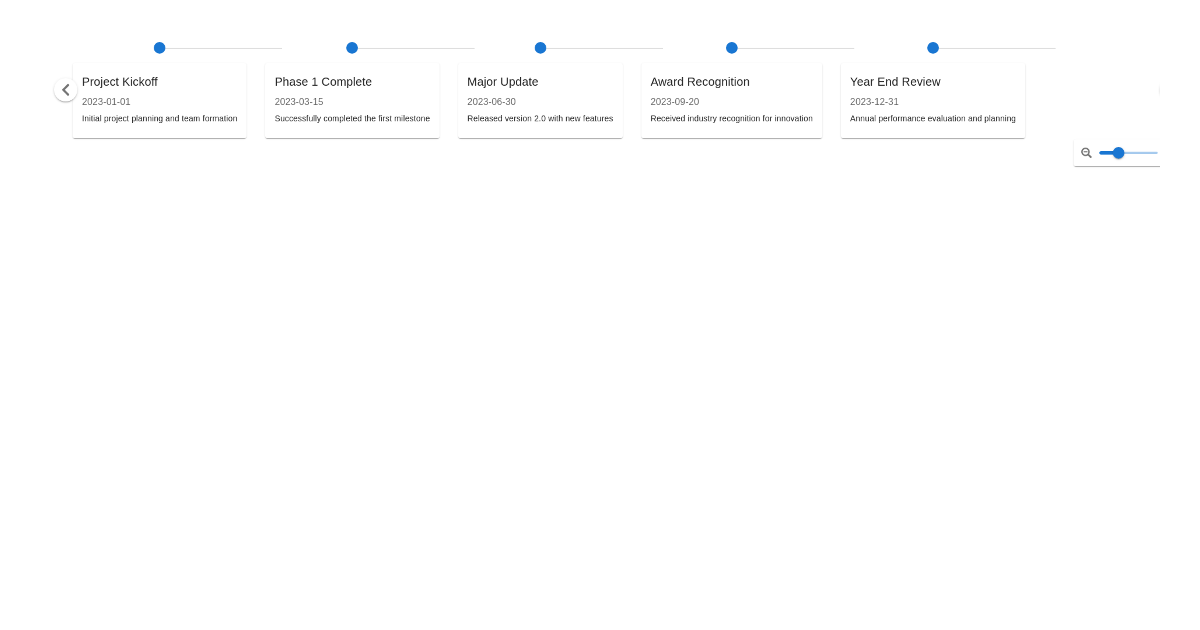
Task: Click the zoom out magnifier icon
Action: 1086,153
